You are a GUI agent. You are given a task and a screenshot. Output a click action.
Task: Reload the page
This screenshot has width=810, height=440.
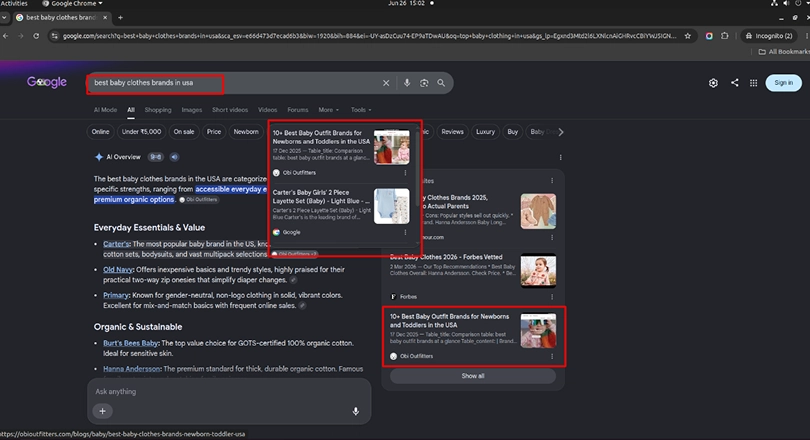pyautogui.click(x=36, y=36)
